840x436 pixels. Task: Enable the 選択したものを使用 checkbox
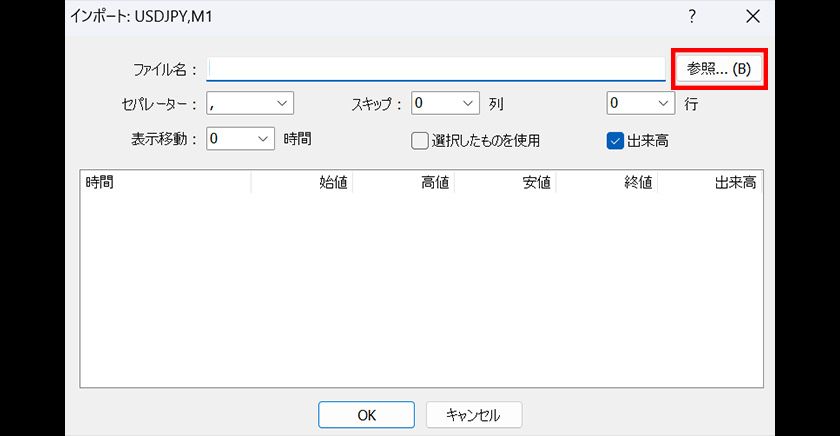(x=420, y=140)
